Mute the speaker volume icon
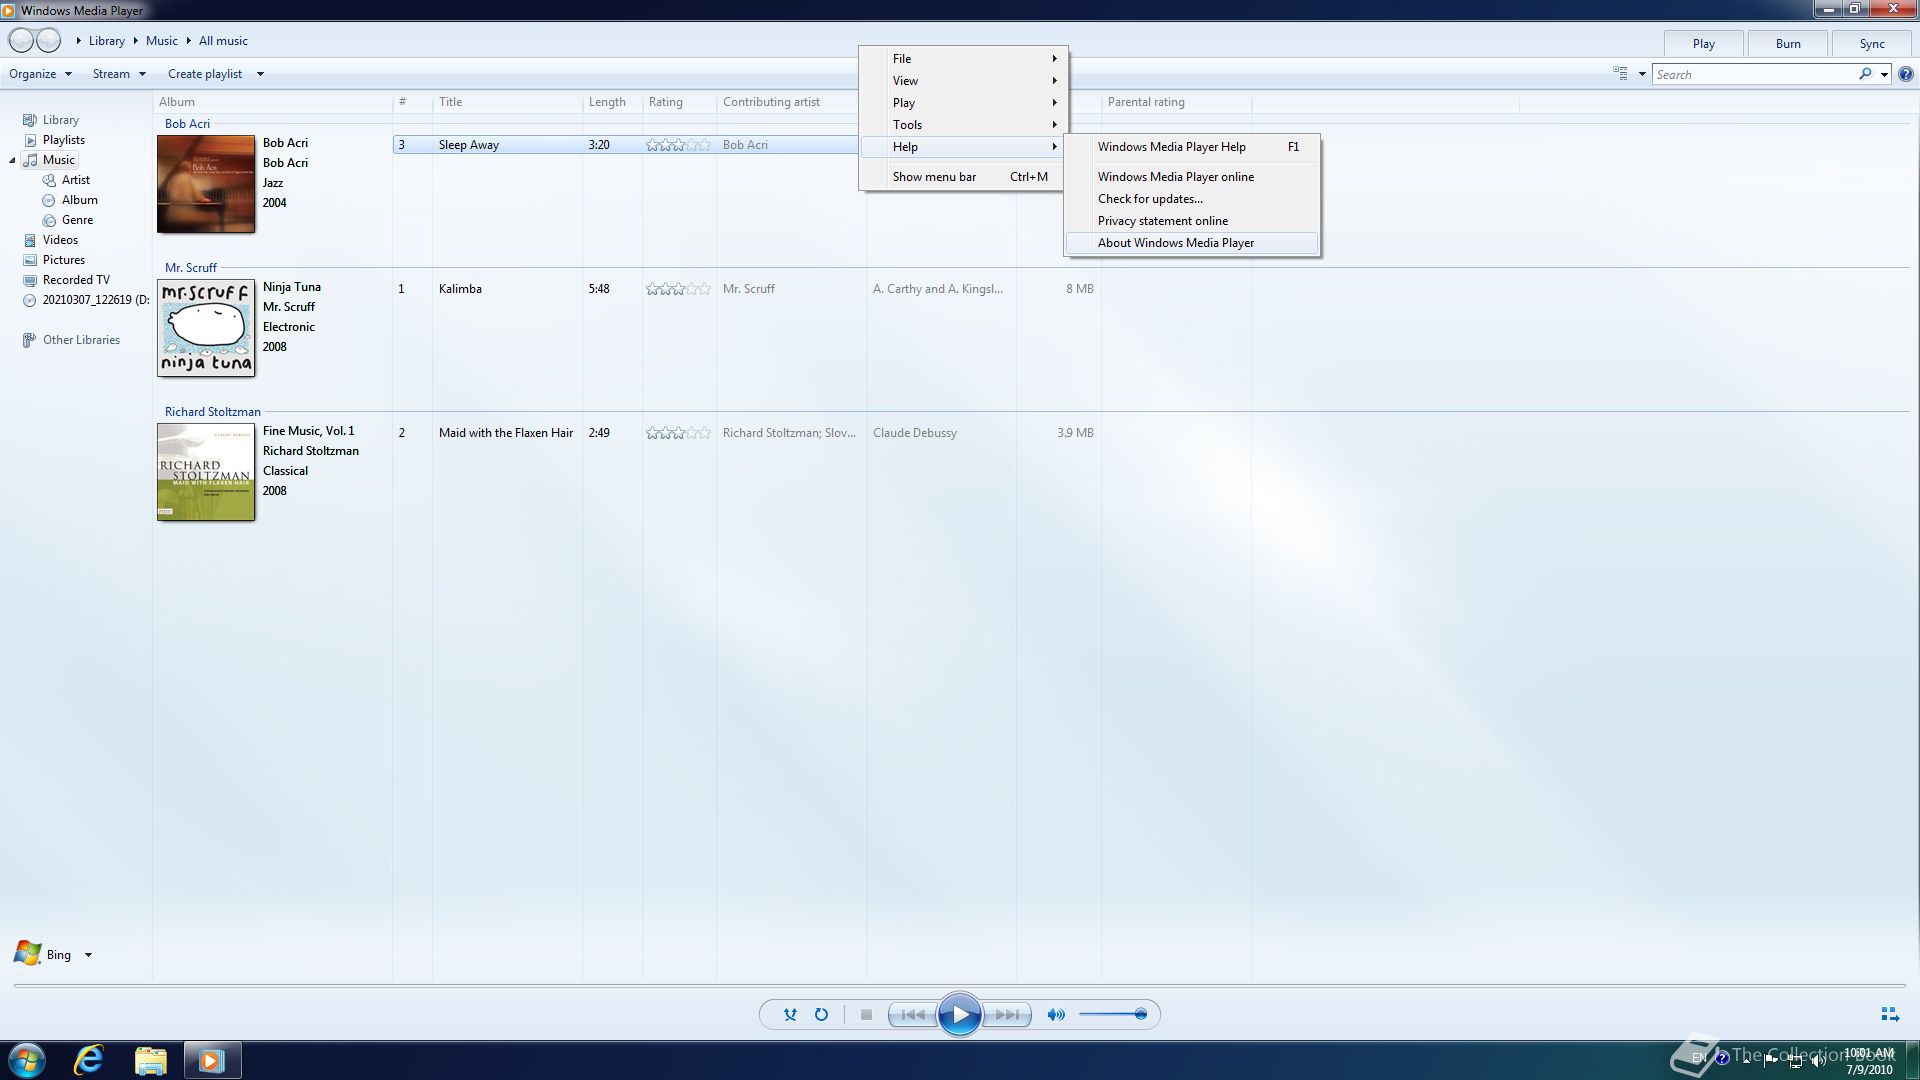 point(1055,1014)
